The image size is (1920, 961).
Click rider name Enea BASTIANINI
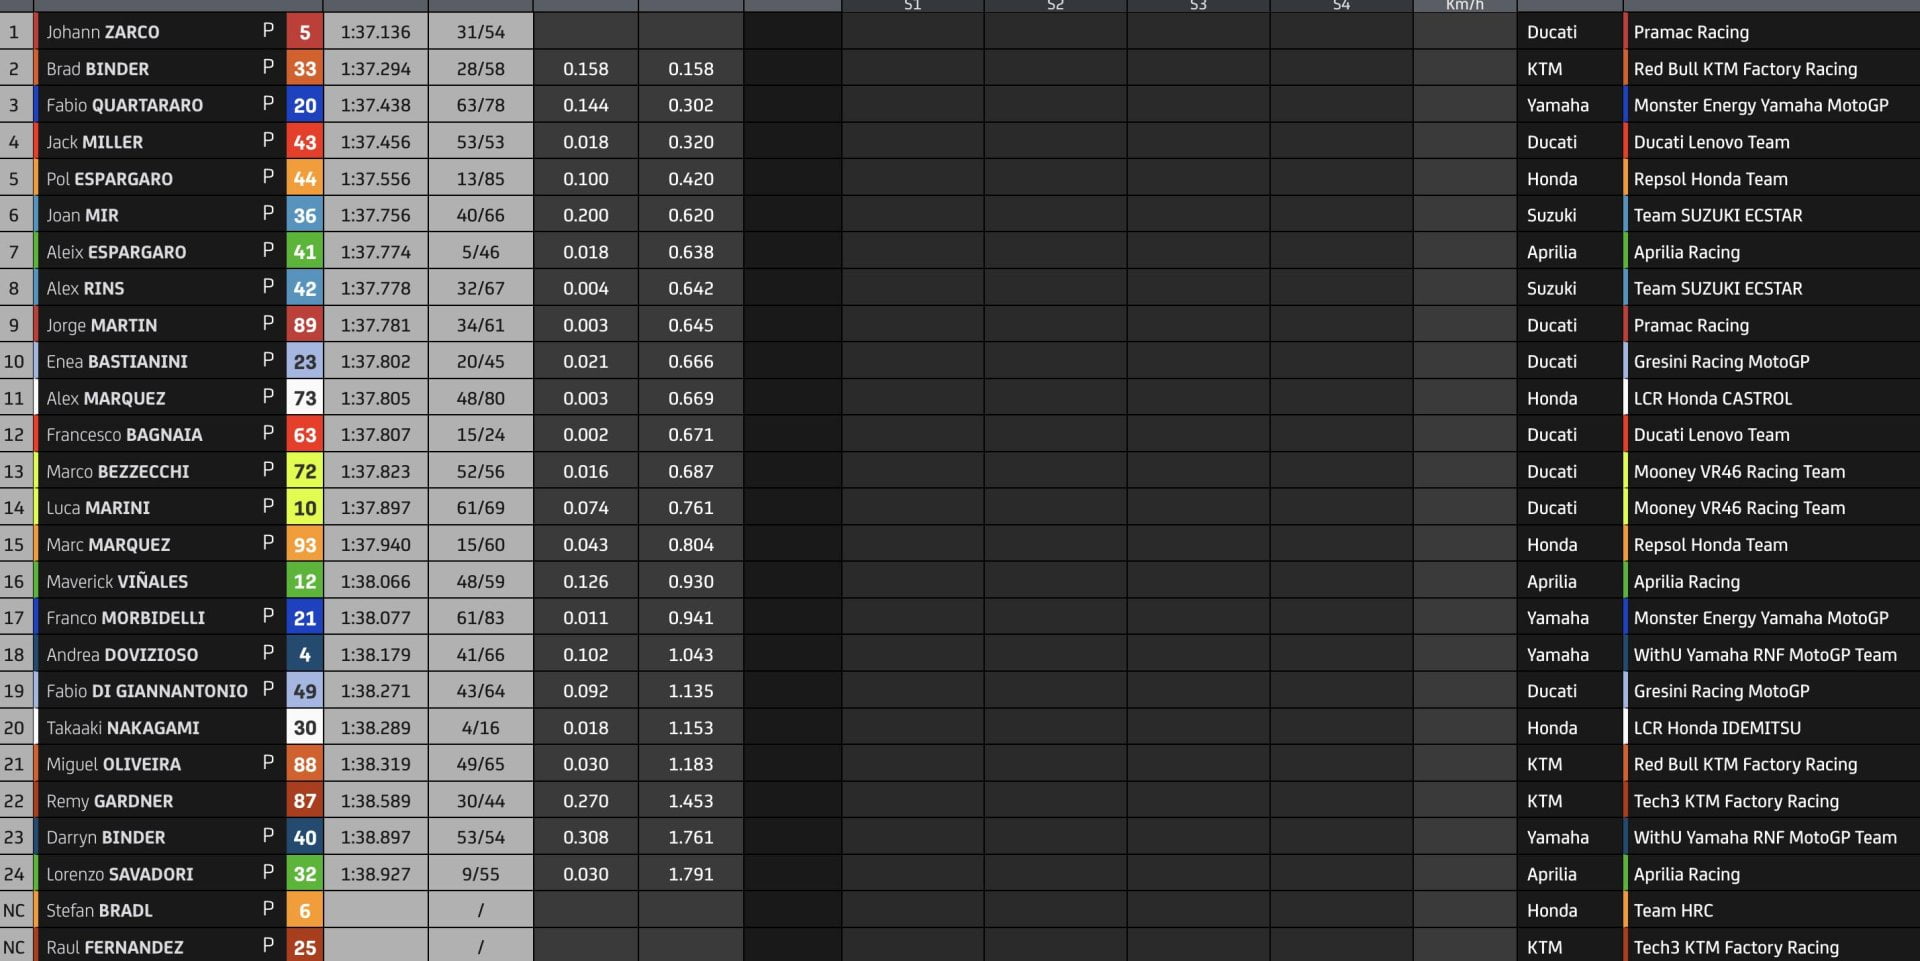point(117,361)
